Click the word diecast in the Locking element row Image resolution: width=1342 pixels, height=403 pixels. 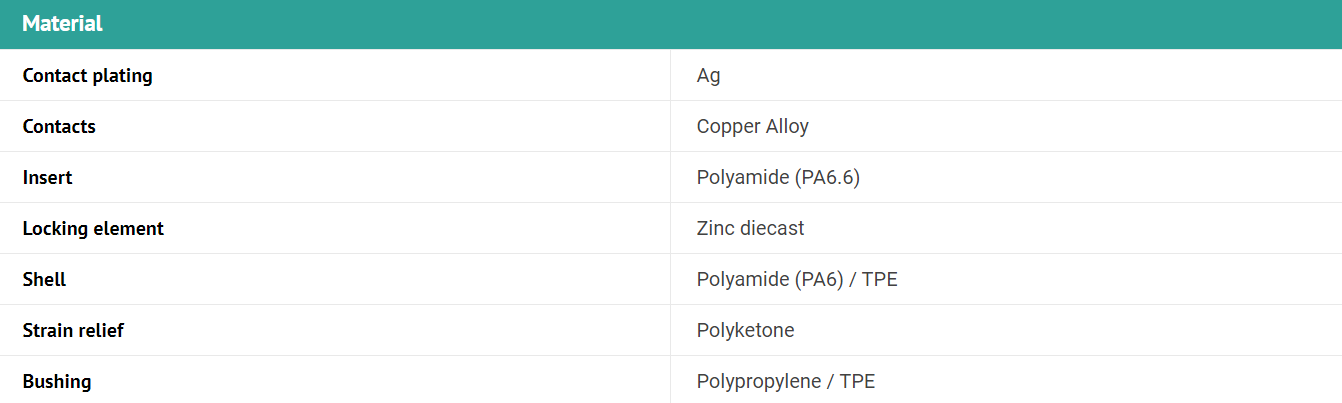pos(772,228)
